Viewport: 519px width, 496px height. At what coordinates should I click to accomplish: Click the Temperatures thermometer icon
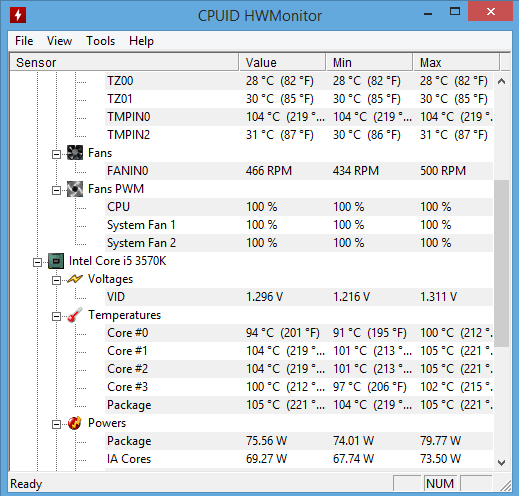(75, 315)
